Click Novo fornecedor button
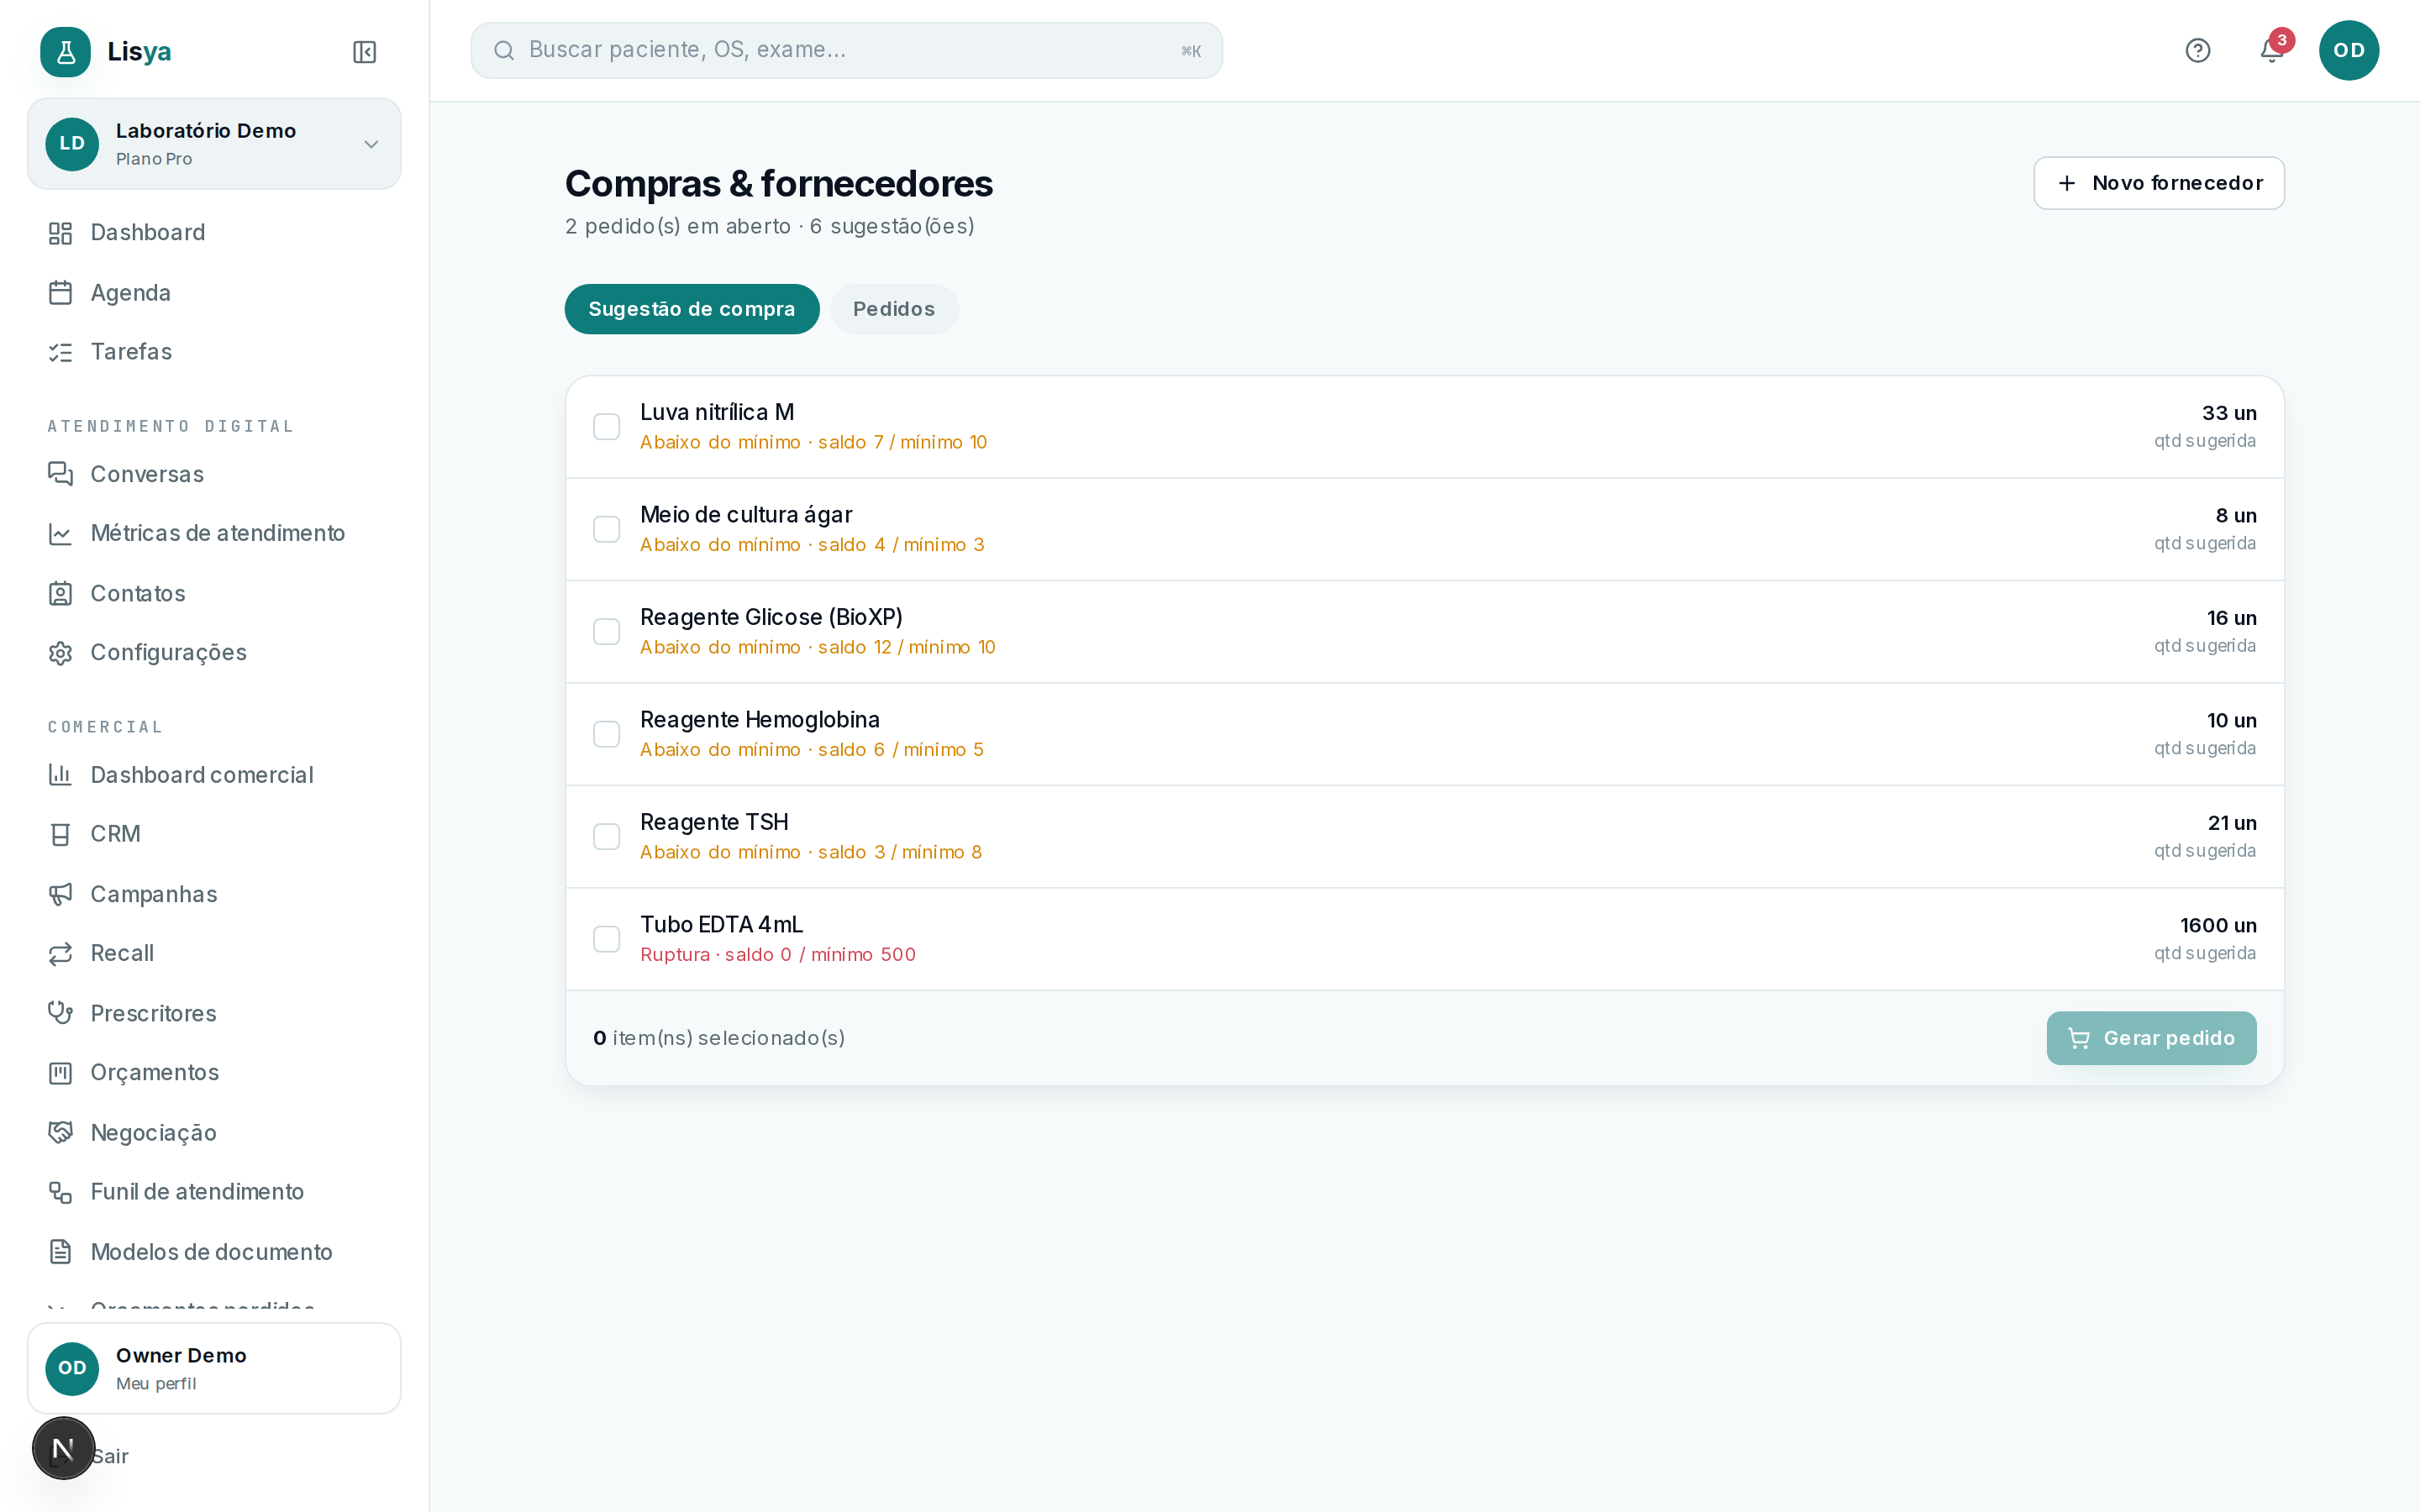 (x=2159, y=183)
